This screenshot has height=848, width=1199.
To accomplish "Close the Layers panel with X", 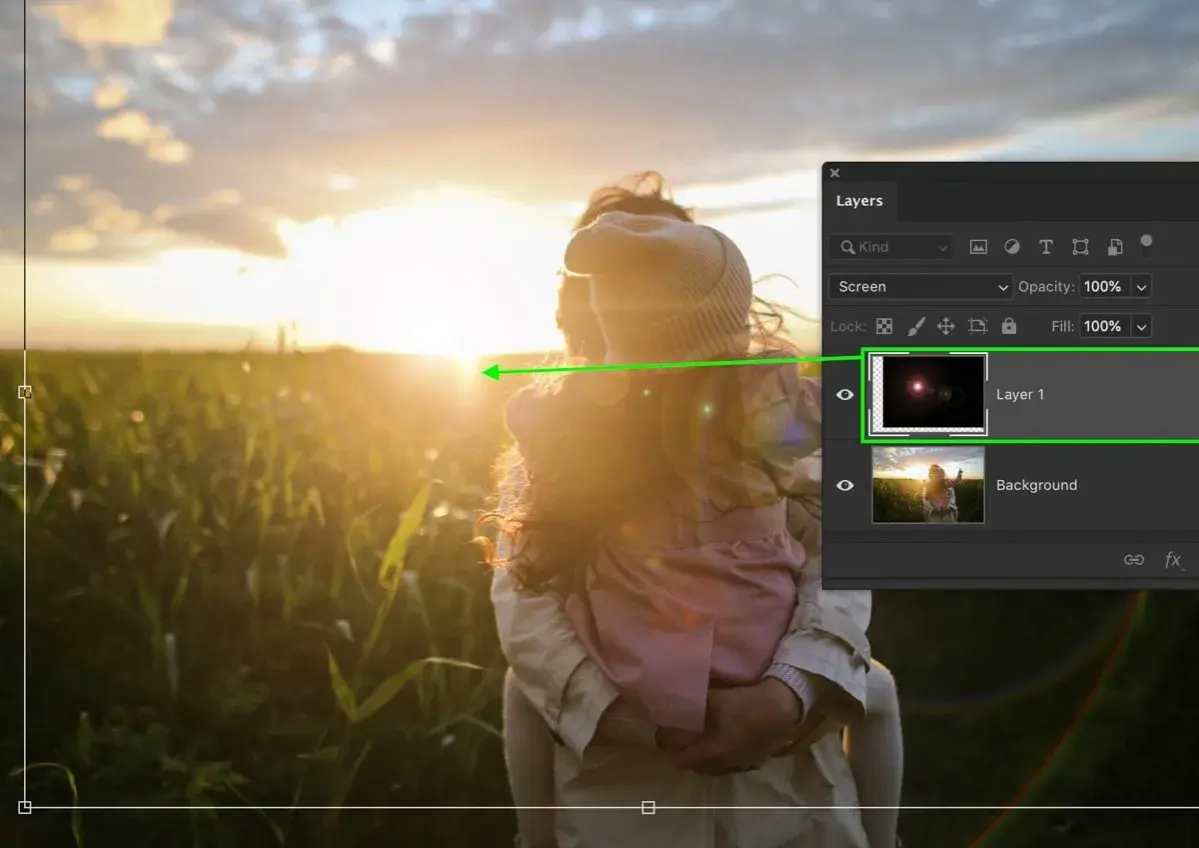I will pos(835,173).
